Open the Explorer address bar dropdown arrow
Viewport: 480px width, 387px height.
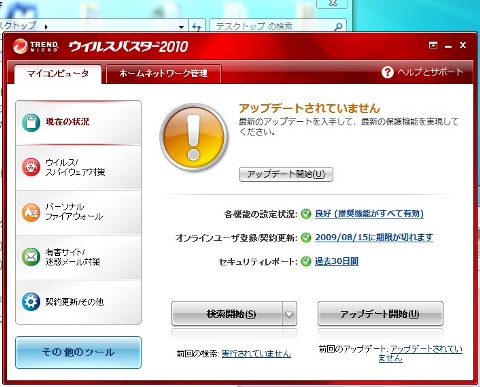pos(181,27)
